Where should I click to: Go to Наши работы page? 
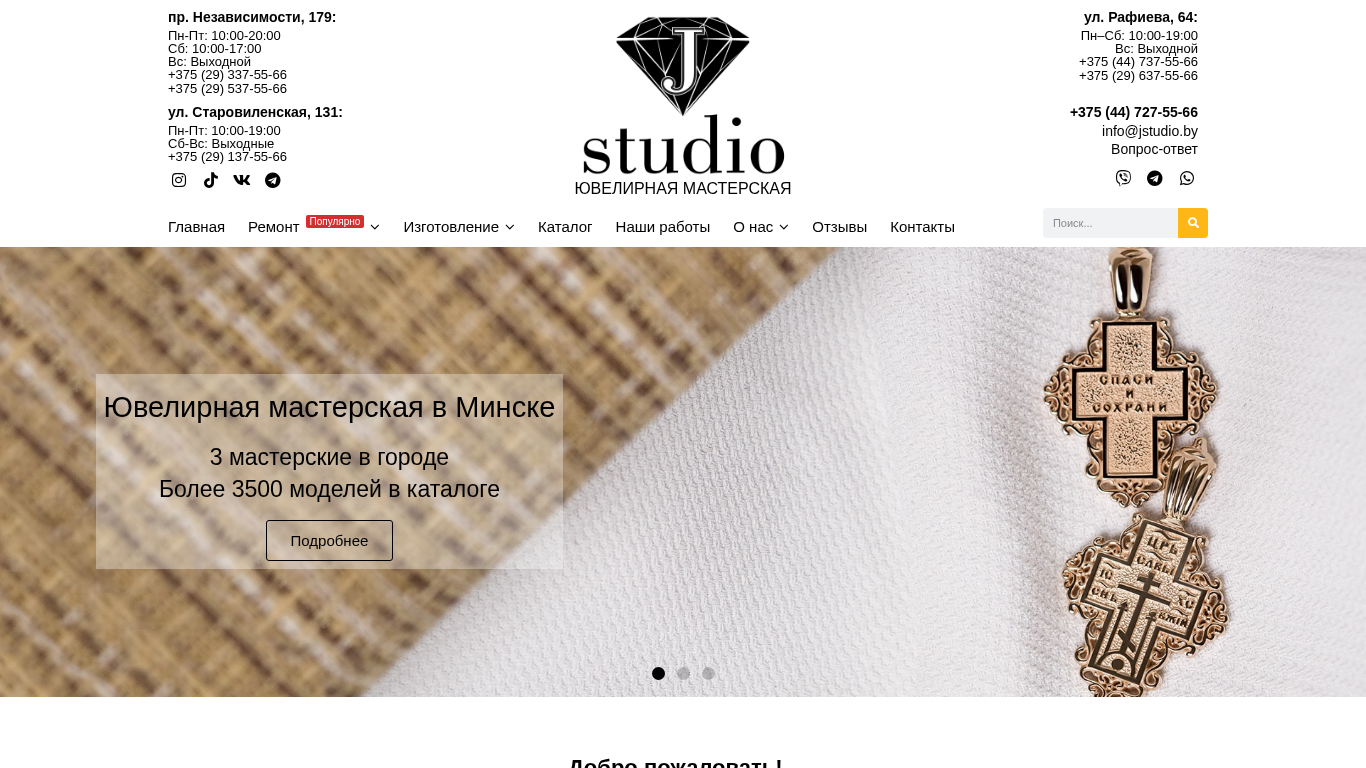pos(663,227)
